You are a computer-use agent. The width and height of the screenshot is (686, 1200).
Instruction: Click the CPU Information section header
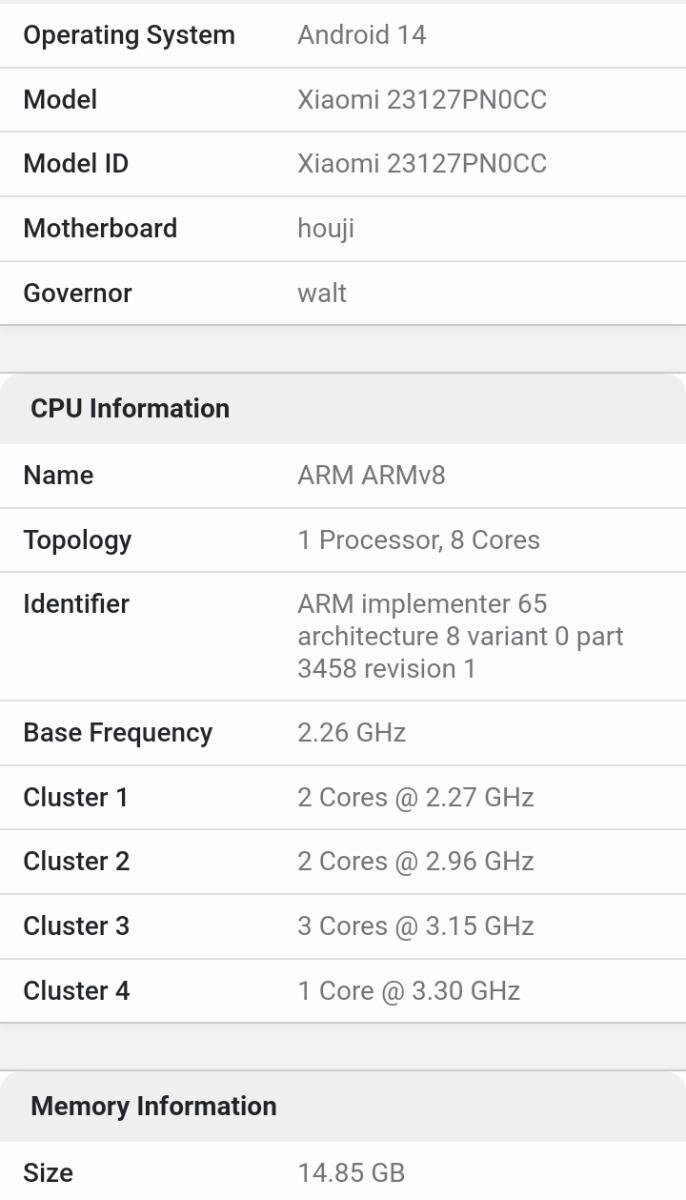tap(130, 408)
